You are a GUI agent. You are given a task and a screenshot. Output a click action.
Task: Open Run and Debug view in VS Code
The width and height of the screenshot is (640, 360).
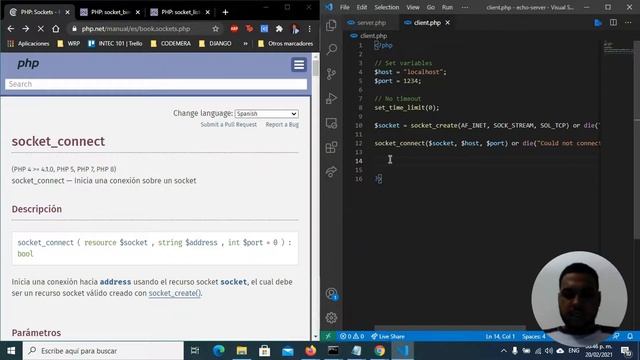tap(331, 98)
